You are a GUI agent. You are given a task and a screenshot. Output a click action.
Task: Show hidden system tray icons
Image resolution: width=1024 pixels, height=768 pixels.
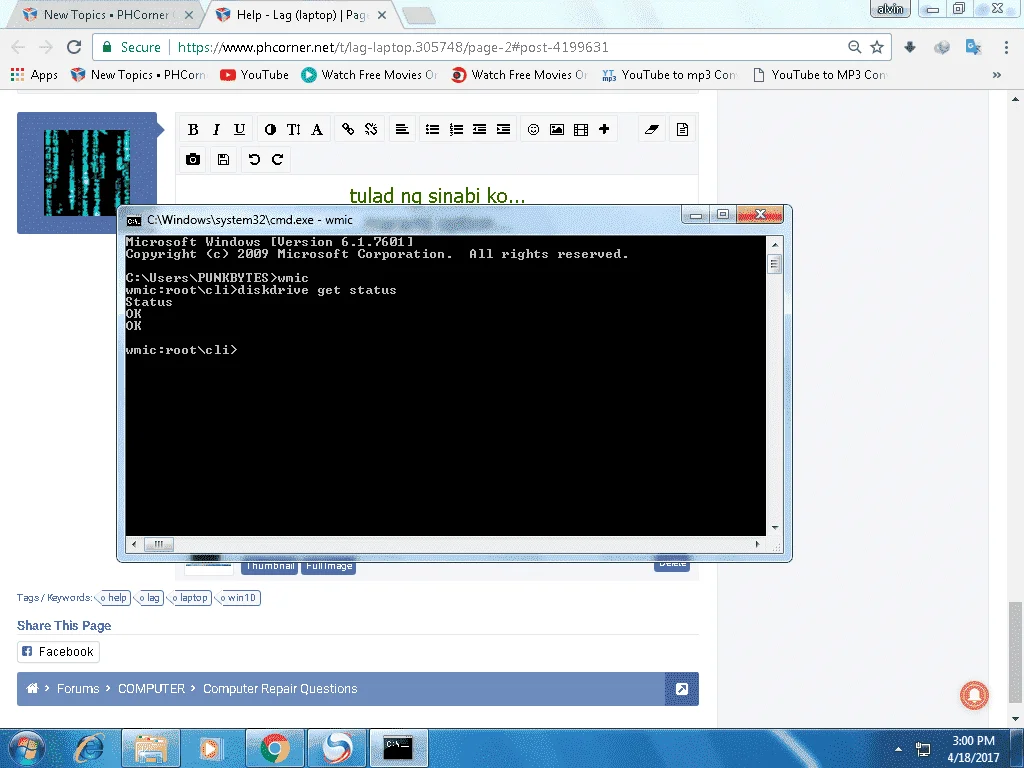[x=899, y=749]
